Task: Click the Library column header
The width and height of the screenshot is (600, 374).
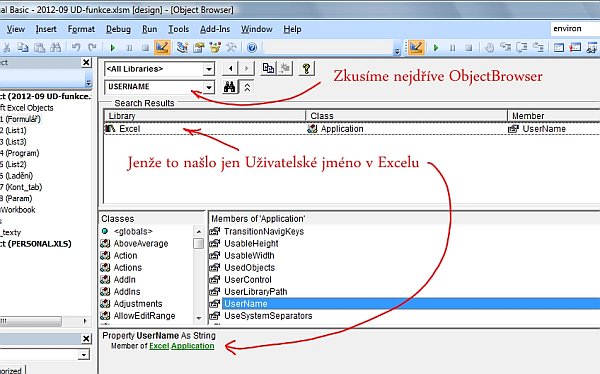Action: [205, 116]
